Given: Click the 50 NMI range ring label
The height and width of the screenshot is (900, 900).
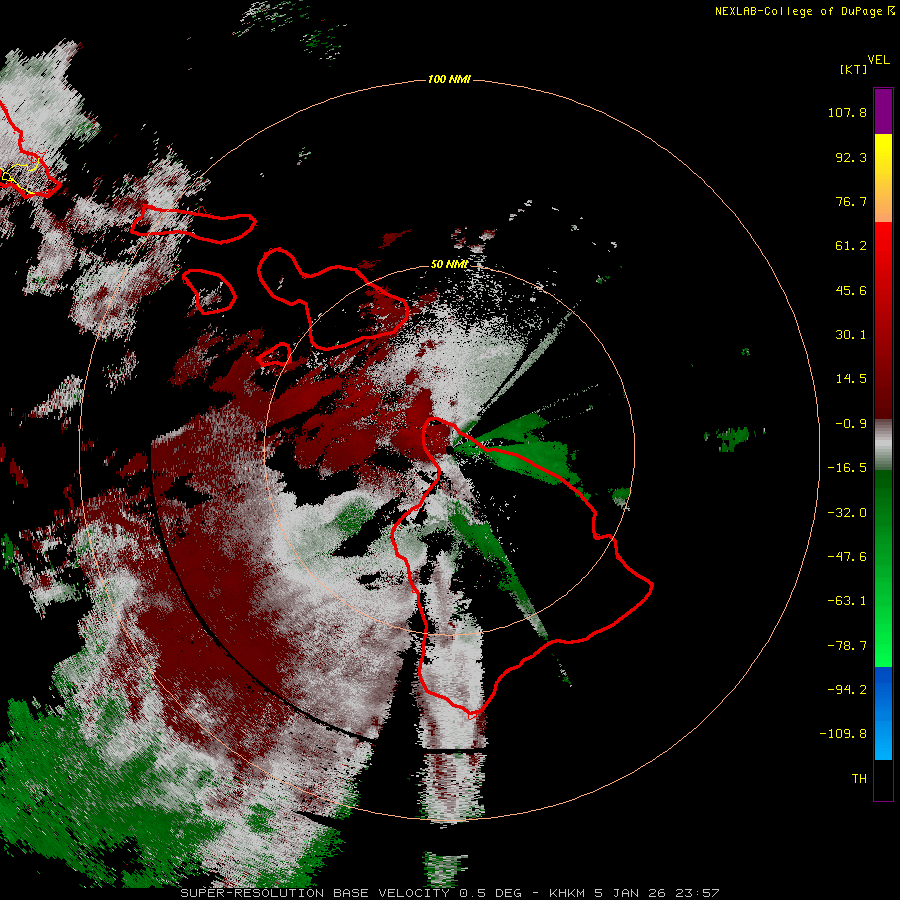Looking at the screenshot, I should 449,264.
